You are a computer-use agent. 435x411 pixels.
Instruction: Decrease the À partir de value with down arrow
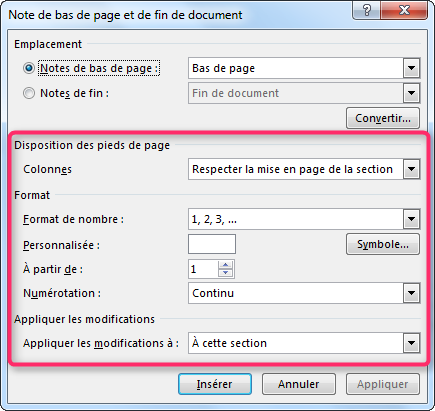[226, 273]
